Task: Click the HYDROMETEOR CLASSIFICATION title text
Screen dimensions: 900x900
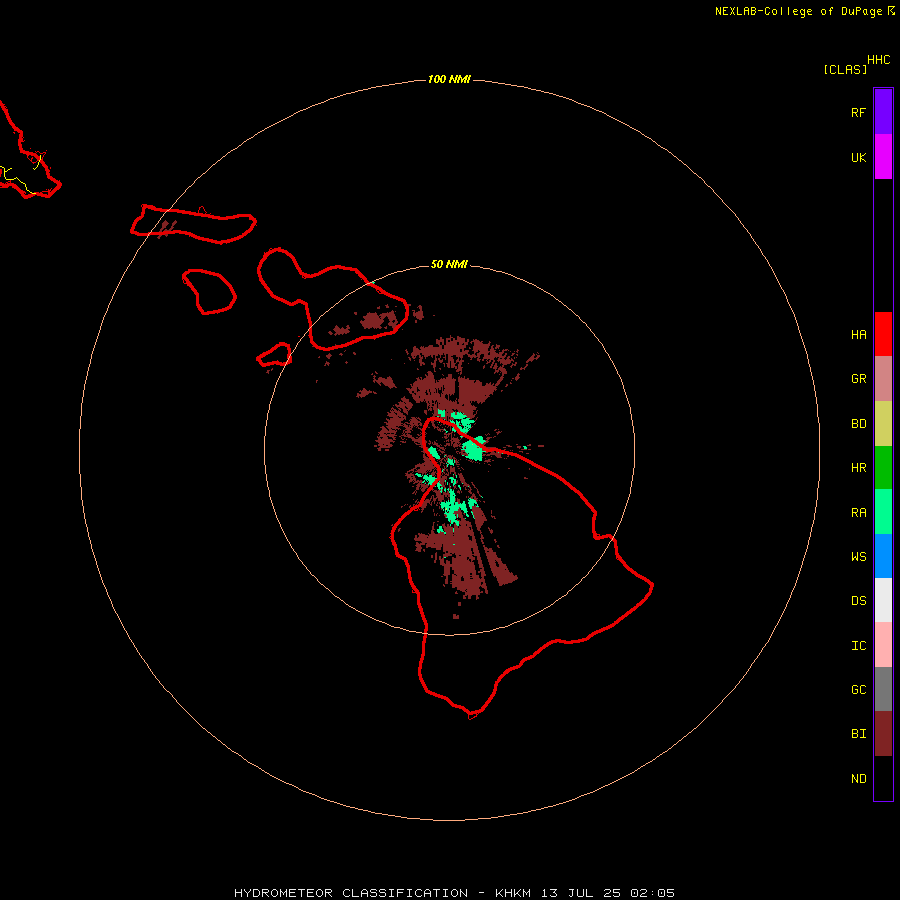Action: pyautogui.click(x=351, y=893)
